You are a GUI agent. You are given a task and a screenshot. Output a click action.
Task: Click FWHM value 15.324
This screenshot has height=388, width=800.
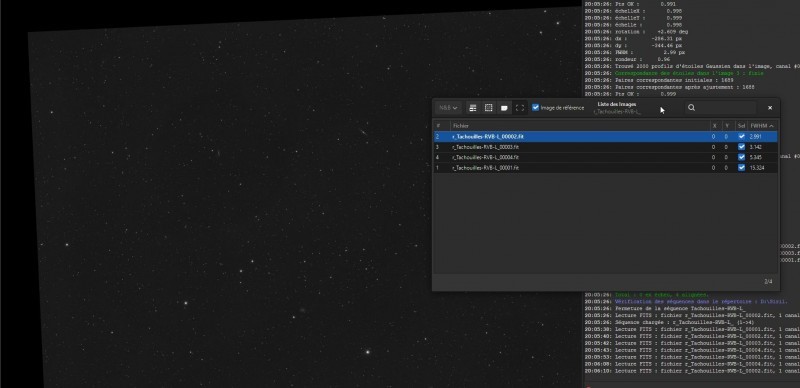tap(757, 167)
